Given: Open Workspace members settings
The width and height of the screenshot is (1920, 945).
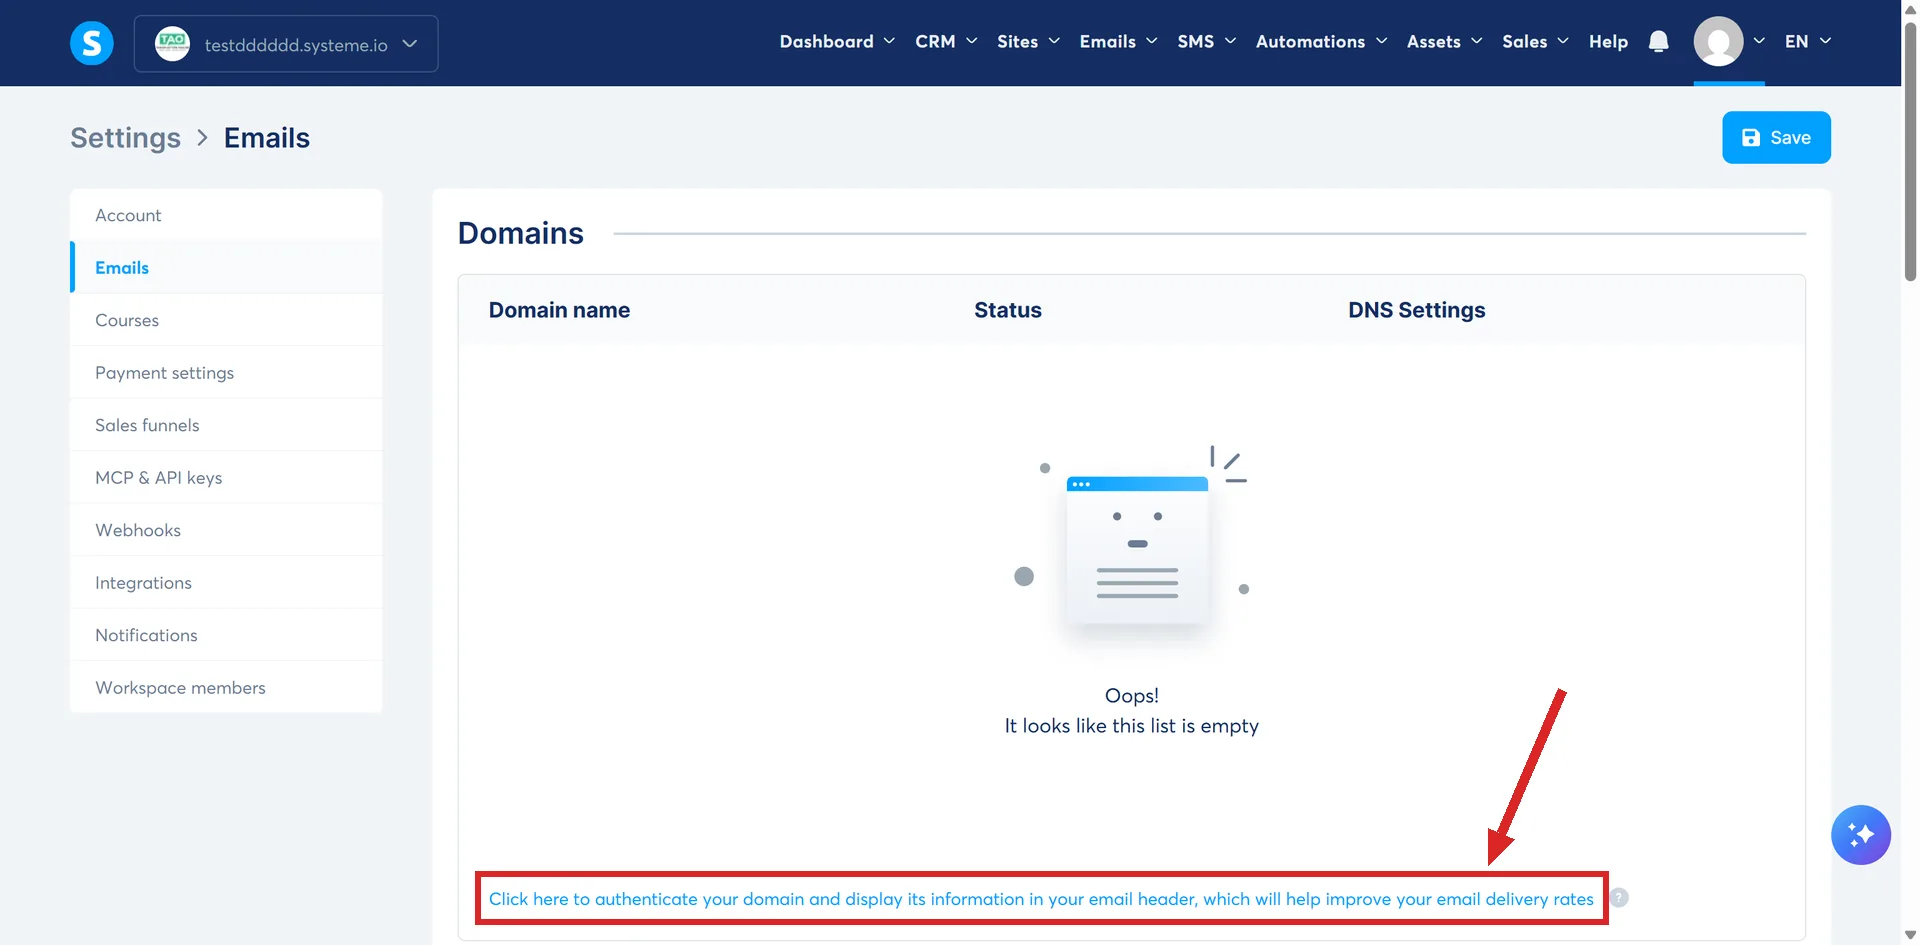Looking at the screenshot, I should pyautogui.click(x=226, y=687).
